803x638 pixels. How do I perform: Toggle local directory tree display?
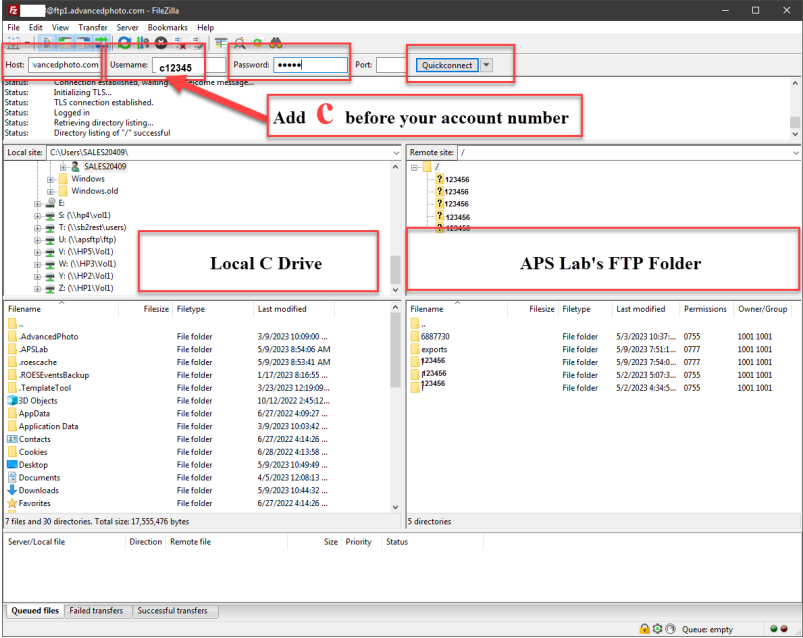(65, 43)
